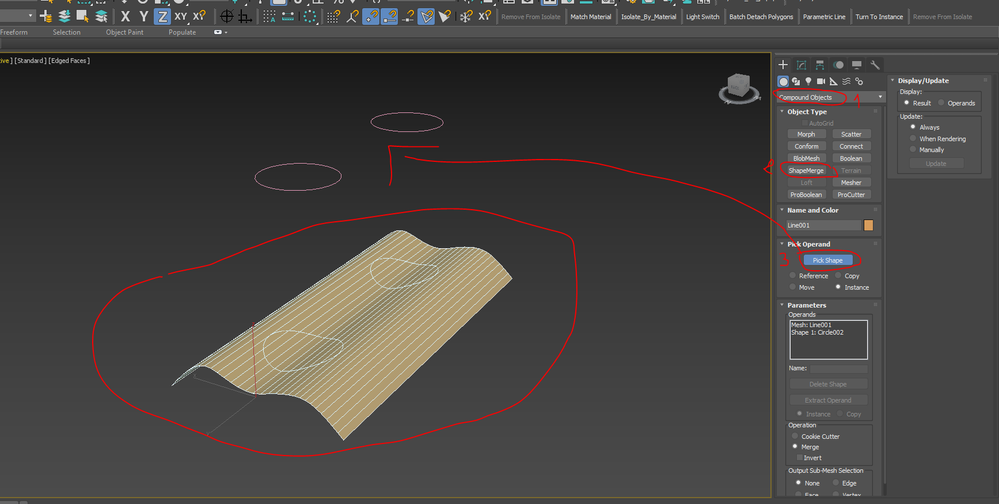The width and height of the screenshot is (999, 504).
Task: Click the Pick Shape button
Action: click(828, 260)
